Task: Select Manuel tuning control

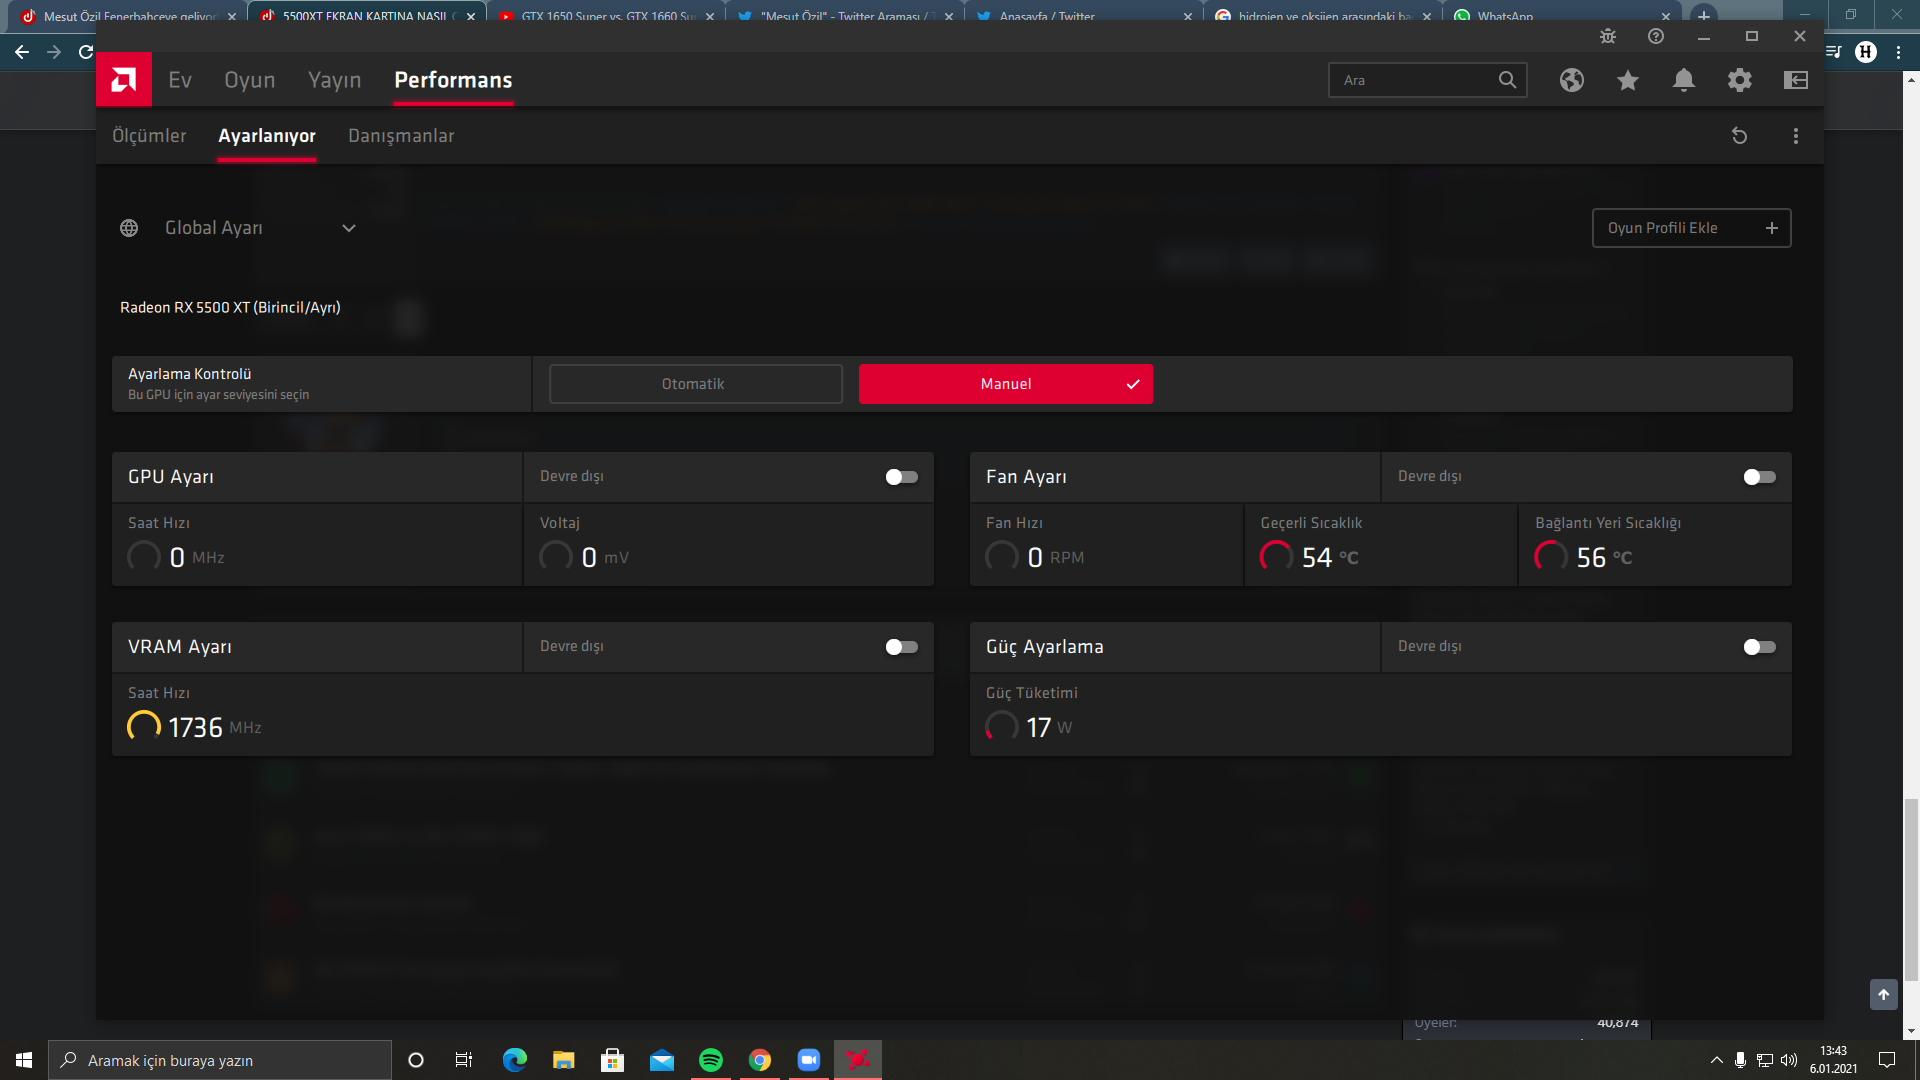Action: coord(1006,384)
